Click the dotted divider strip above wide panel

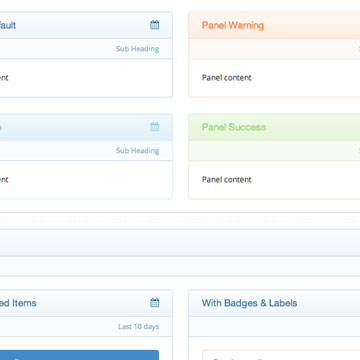(180, 221)
